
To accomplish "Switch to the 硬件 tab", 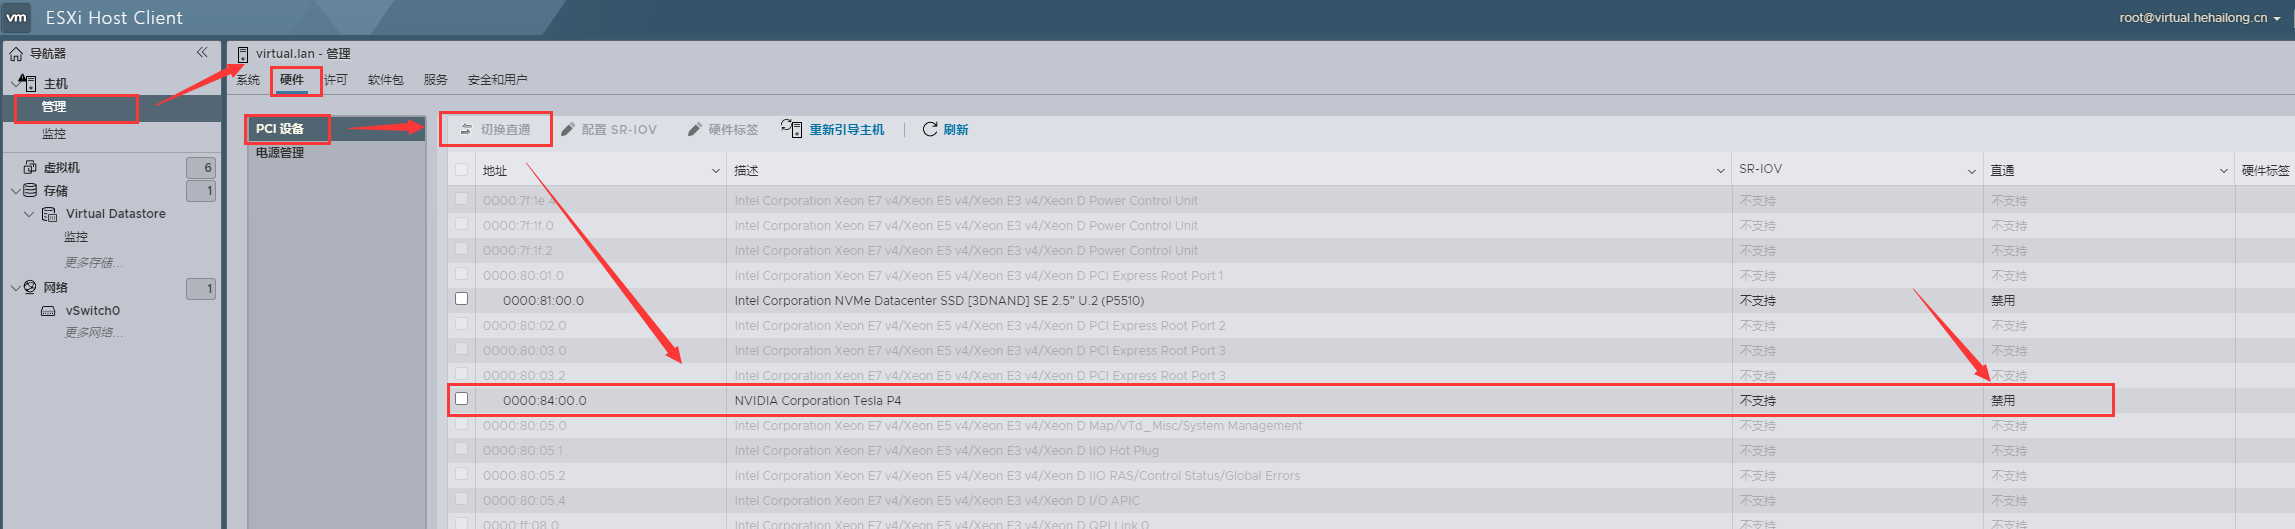I will point(292,80).
